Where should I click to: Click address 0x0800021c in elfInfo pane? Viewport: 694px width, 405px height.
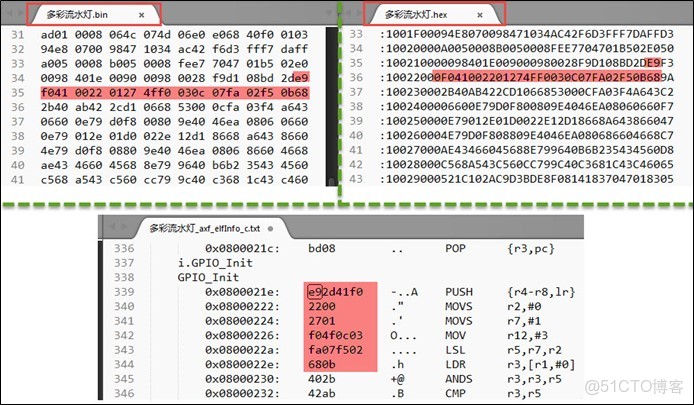pyautogui.click(x=243, y=249)
